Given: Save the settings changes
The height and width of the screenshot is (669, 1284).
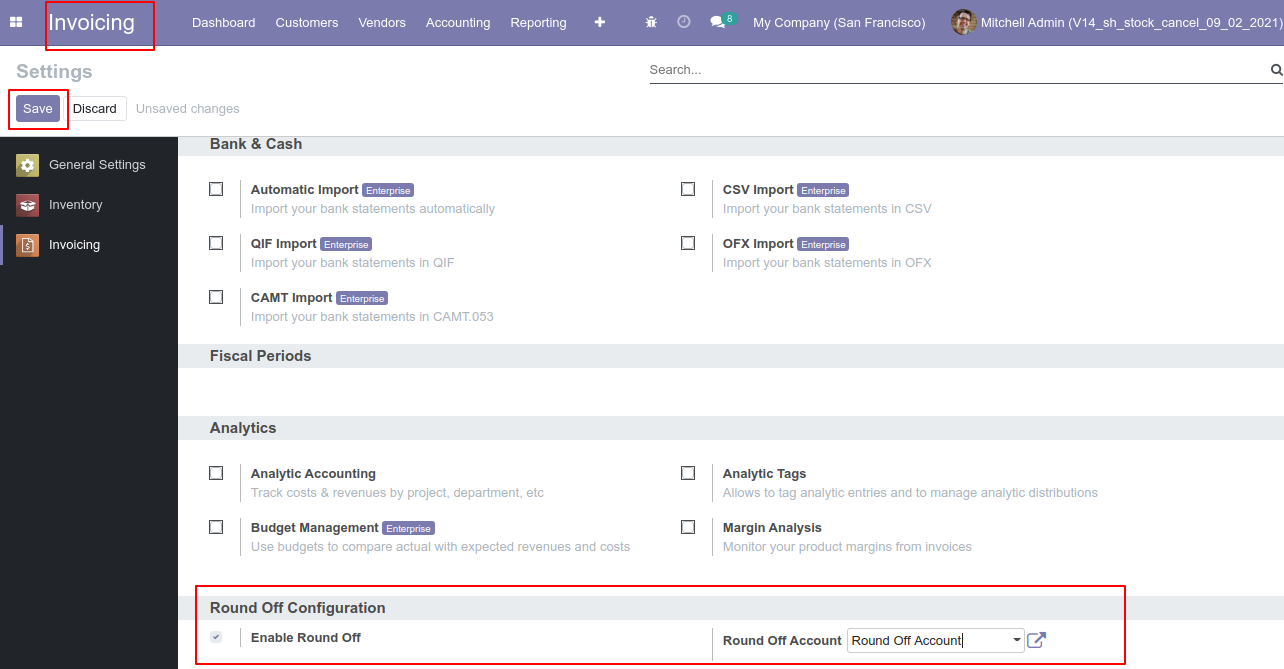Looking at the screenshot, I should click(38, 109).
